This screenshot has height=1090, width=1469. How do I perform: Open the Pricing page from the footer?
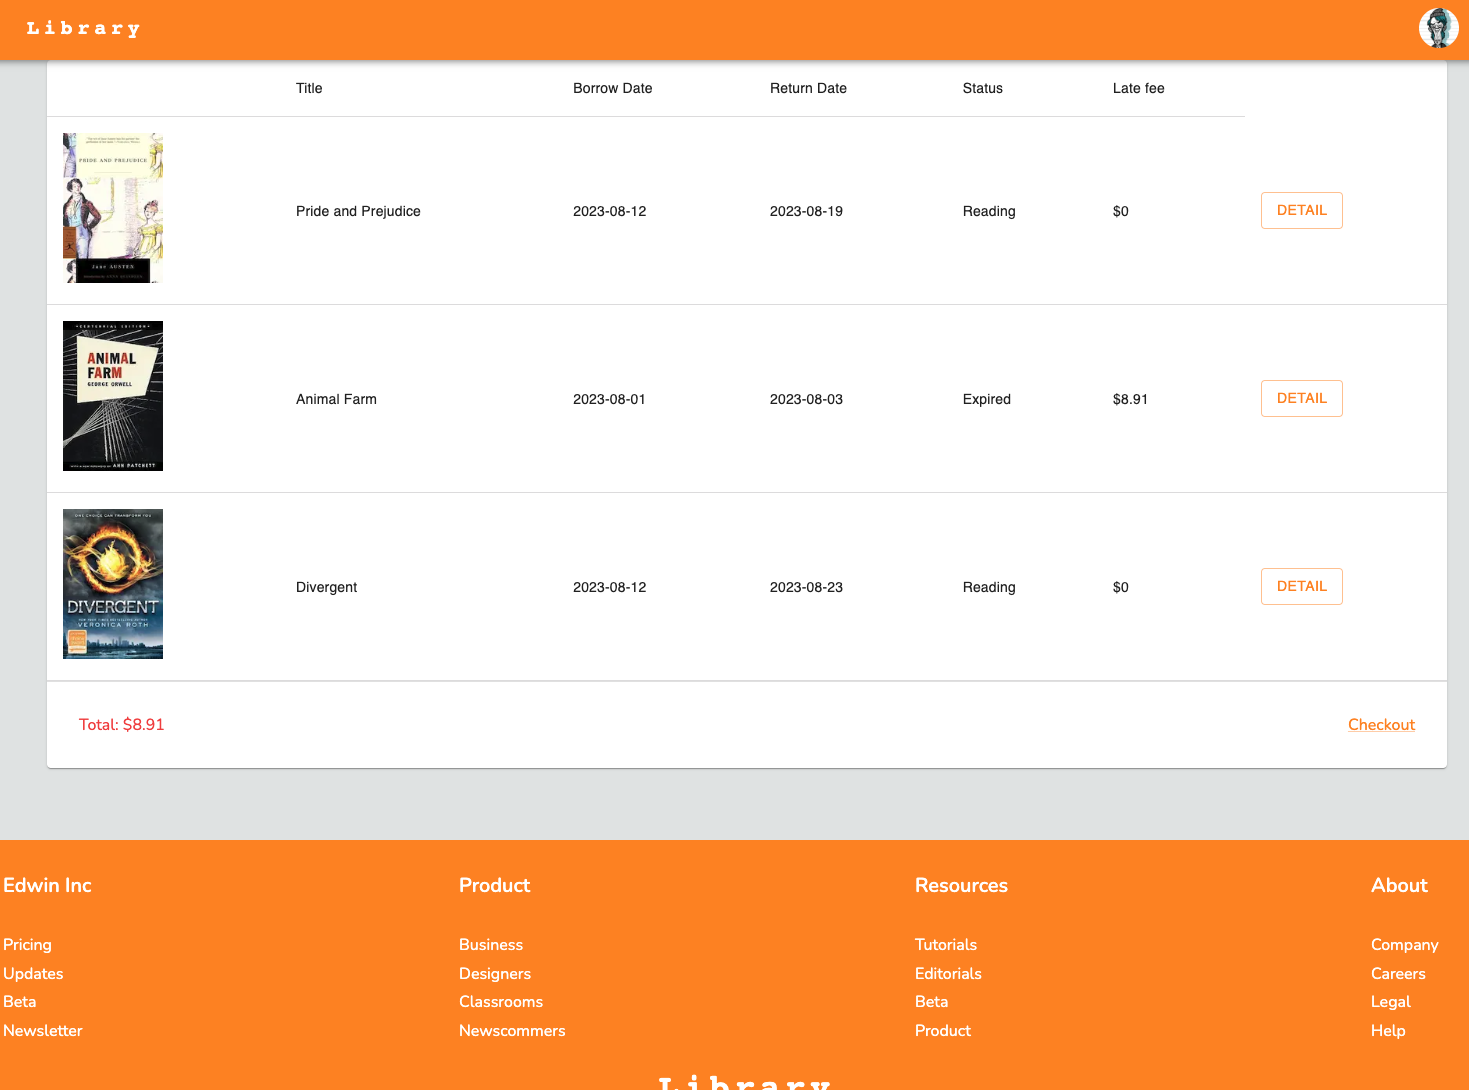[27, 944]
